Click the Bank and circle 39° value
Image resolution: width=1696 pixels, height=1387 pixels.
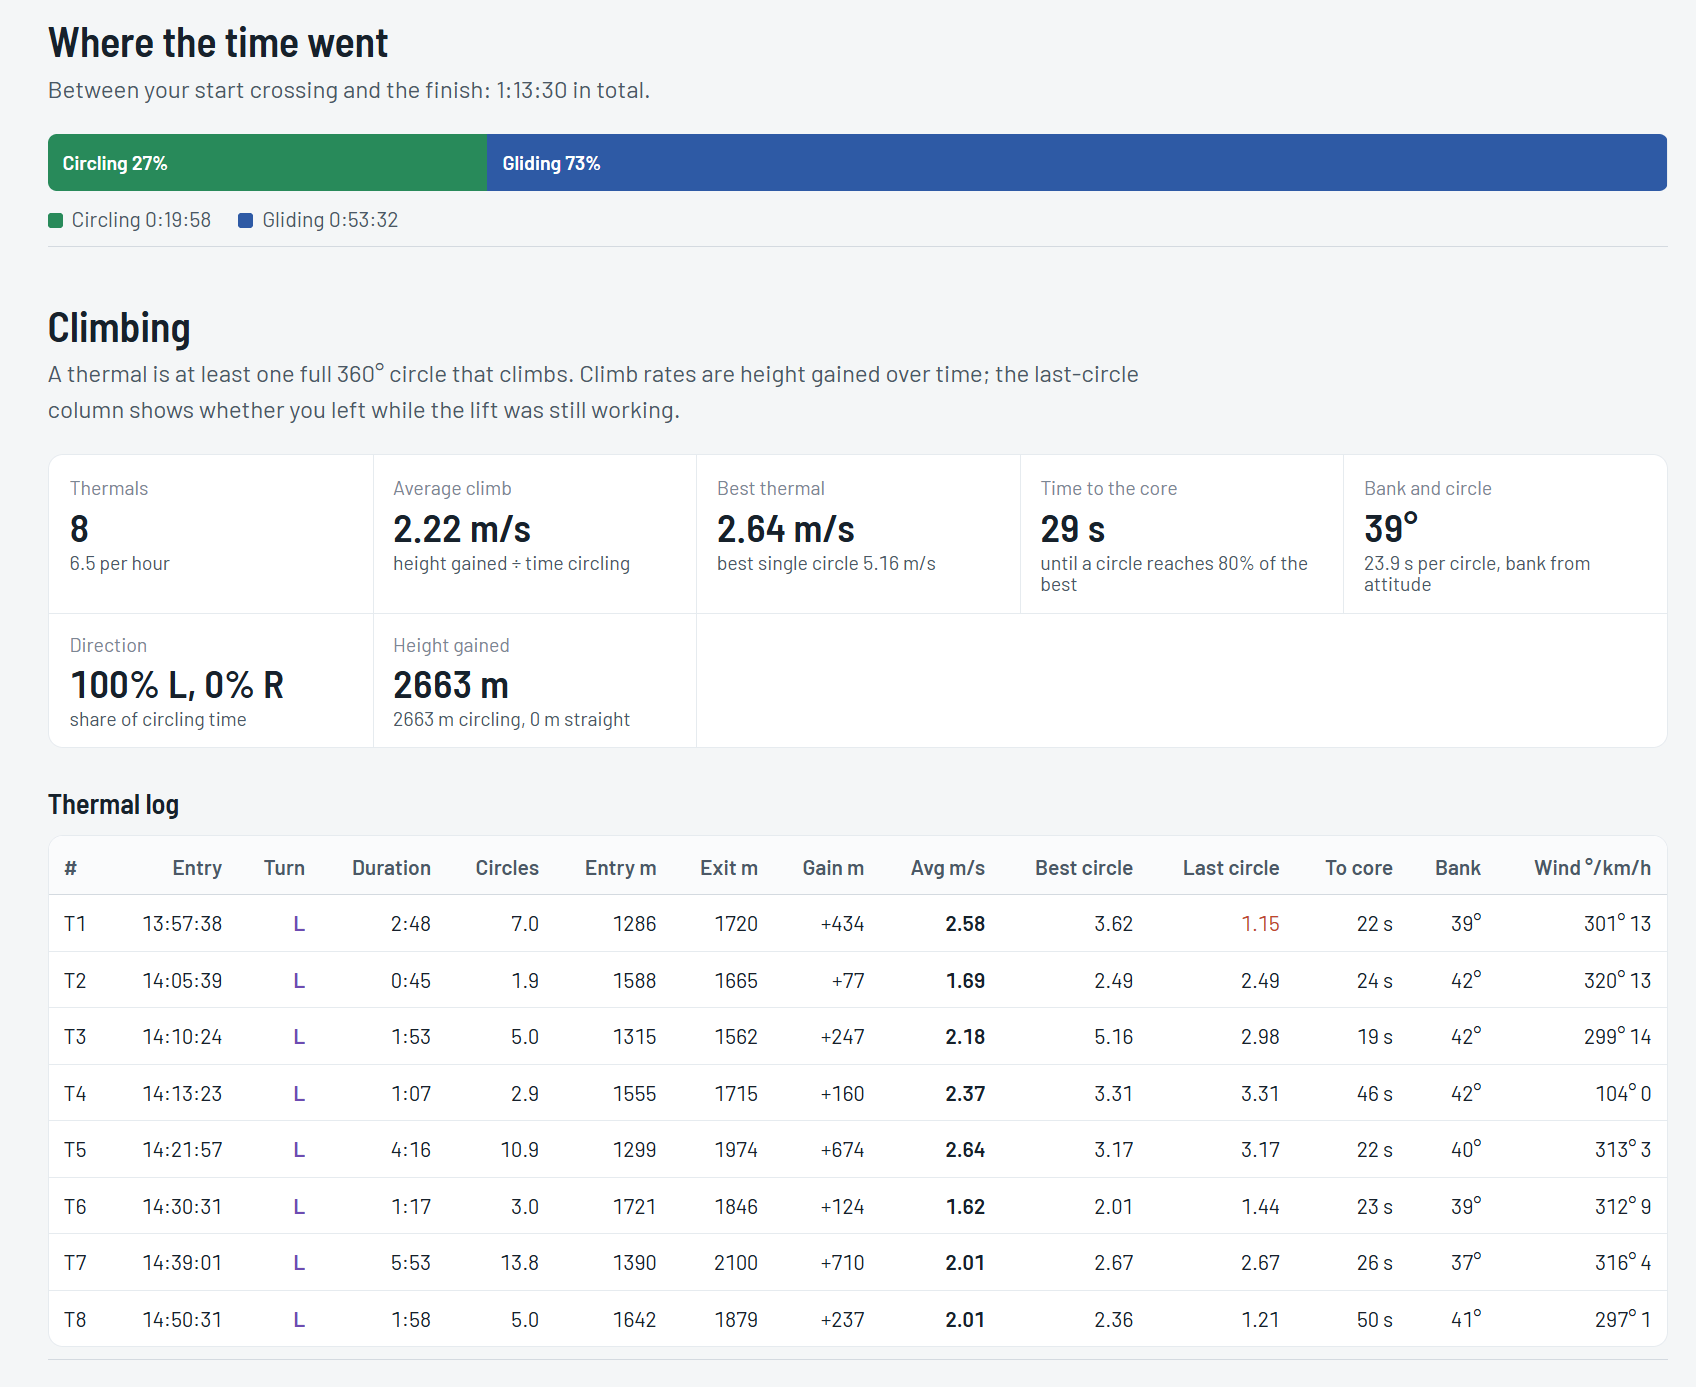(1391, 527)
